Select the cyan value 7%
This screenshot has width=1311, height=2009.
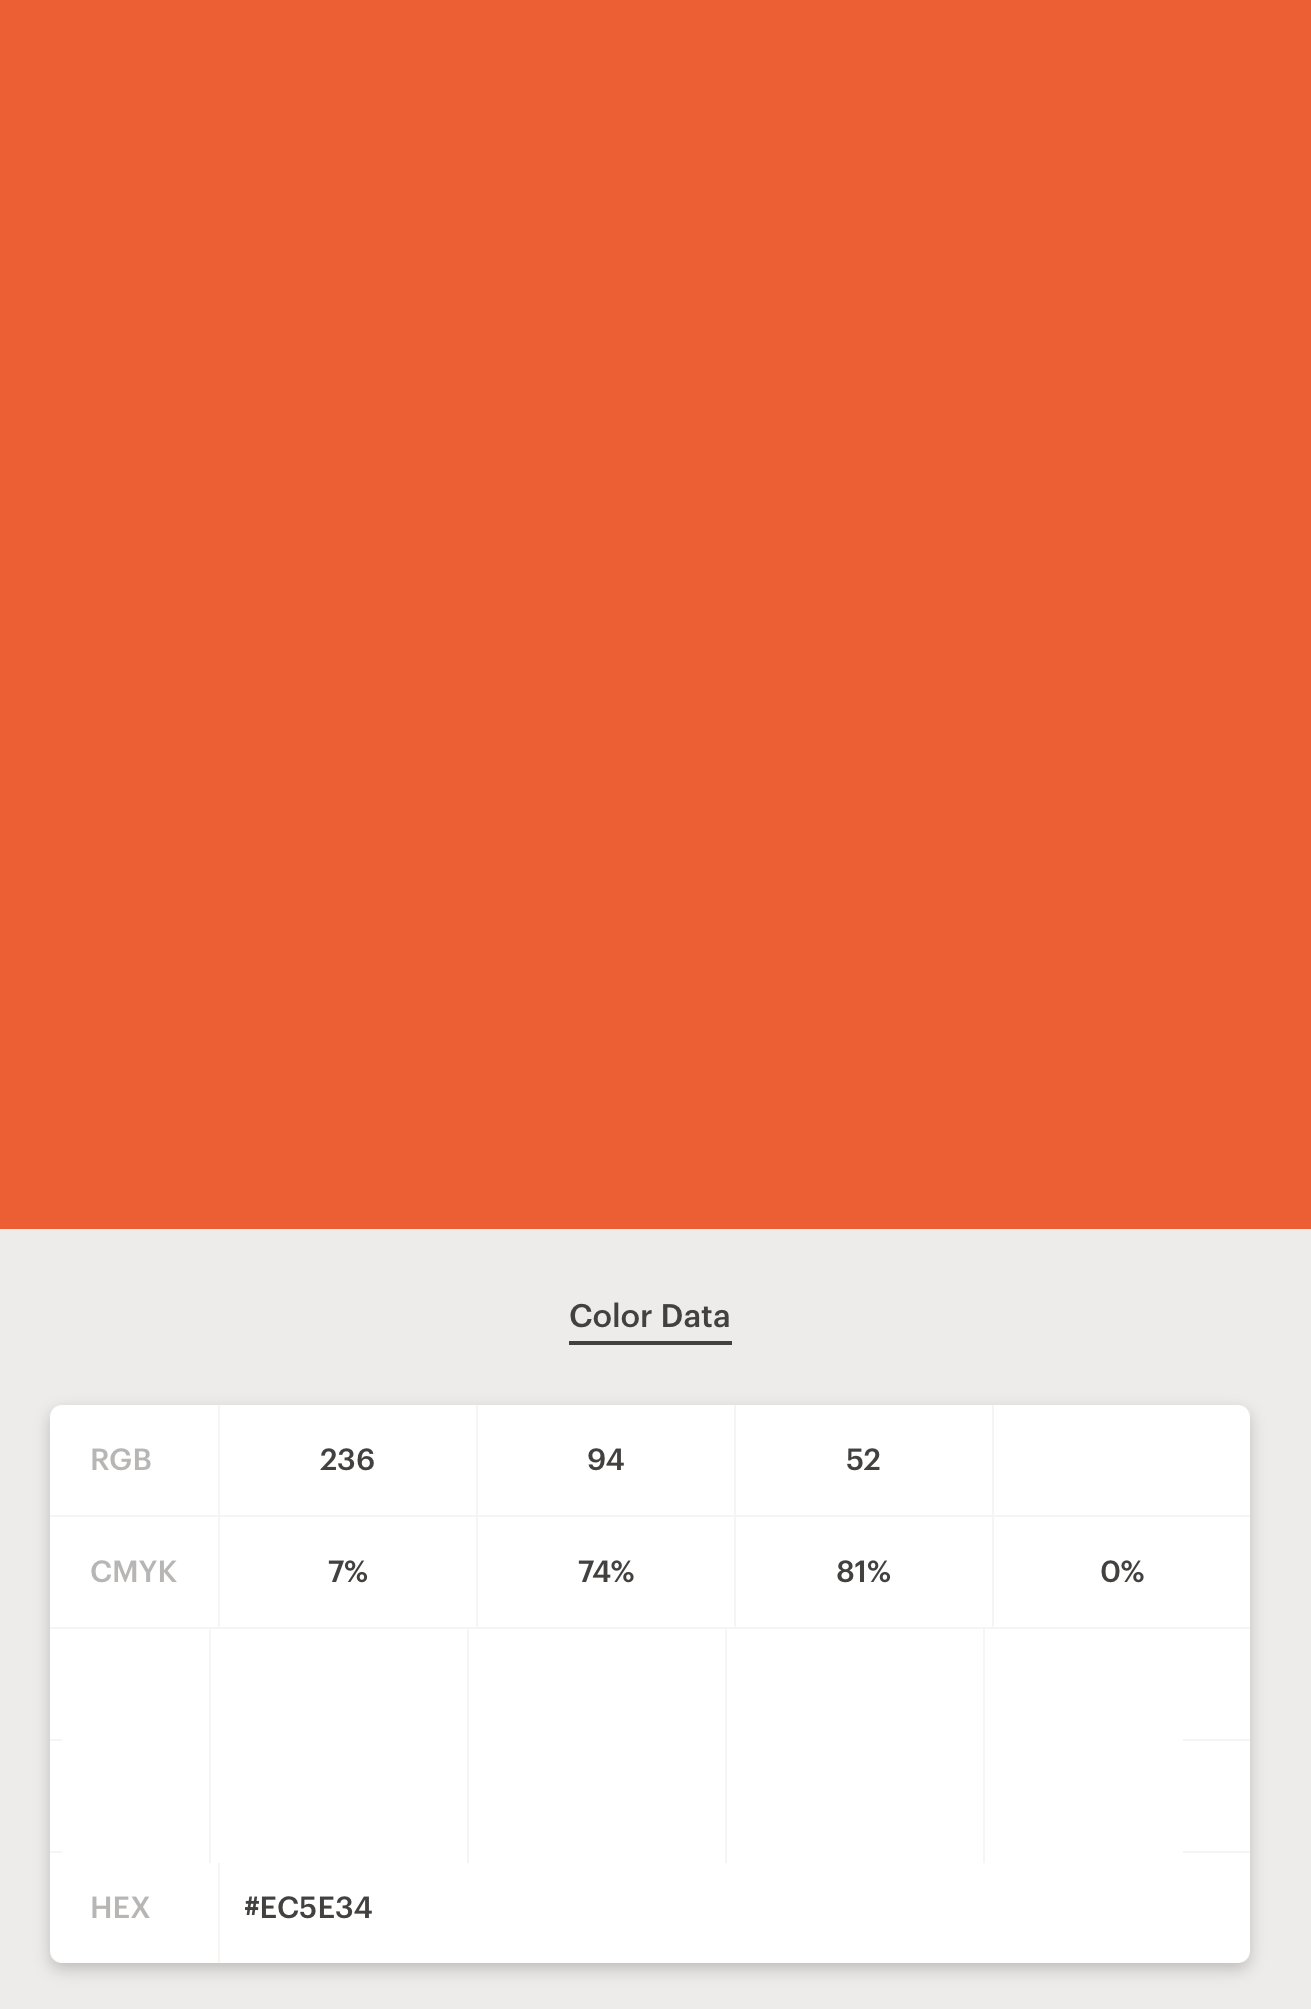pos(347,1572)
